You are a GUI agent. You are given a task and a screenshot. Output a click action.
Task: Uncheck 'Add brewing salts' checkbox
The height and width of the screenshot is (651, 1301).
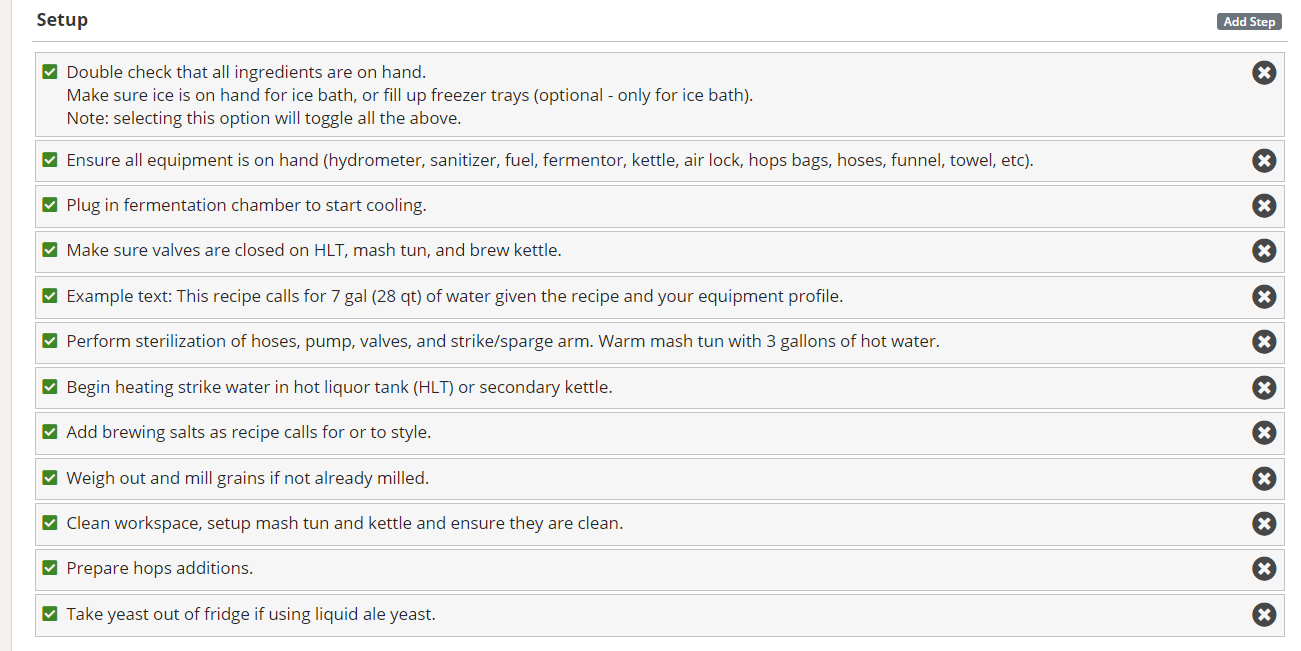(50, 432)
